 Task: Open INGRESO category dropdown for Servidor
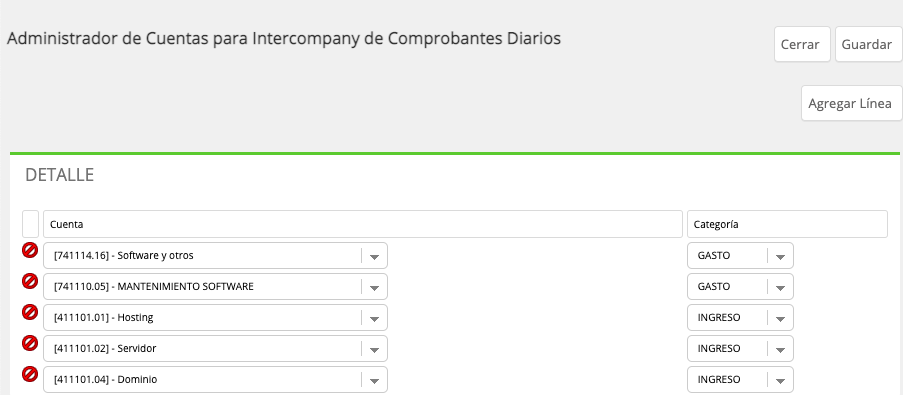click(741, 349)
